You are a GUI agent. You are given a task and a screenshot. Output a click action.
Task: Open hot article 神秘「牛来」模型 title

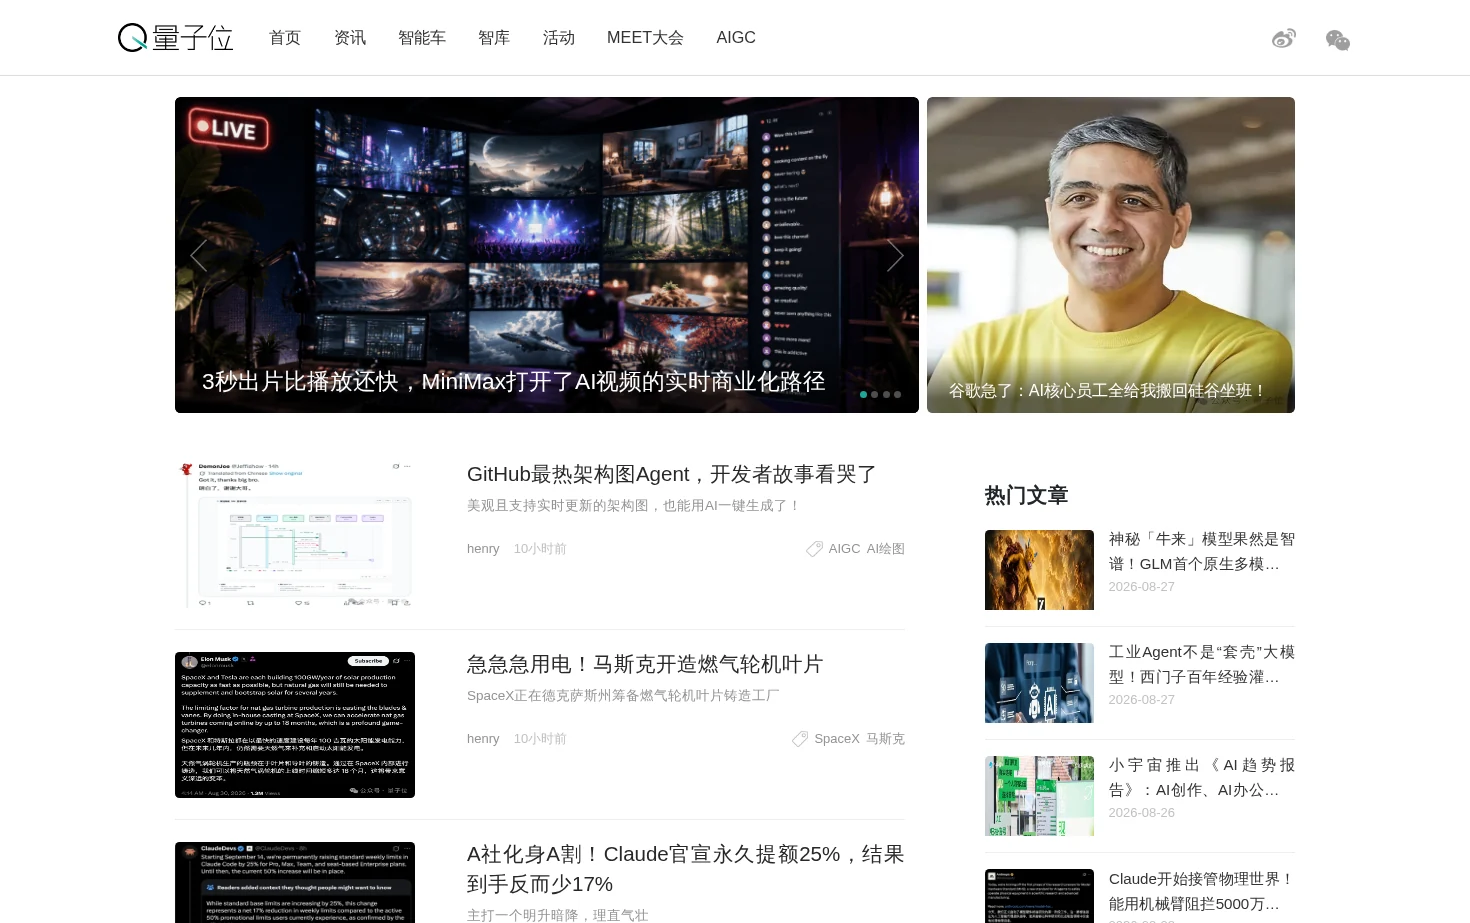[1202, 551]
